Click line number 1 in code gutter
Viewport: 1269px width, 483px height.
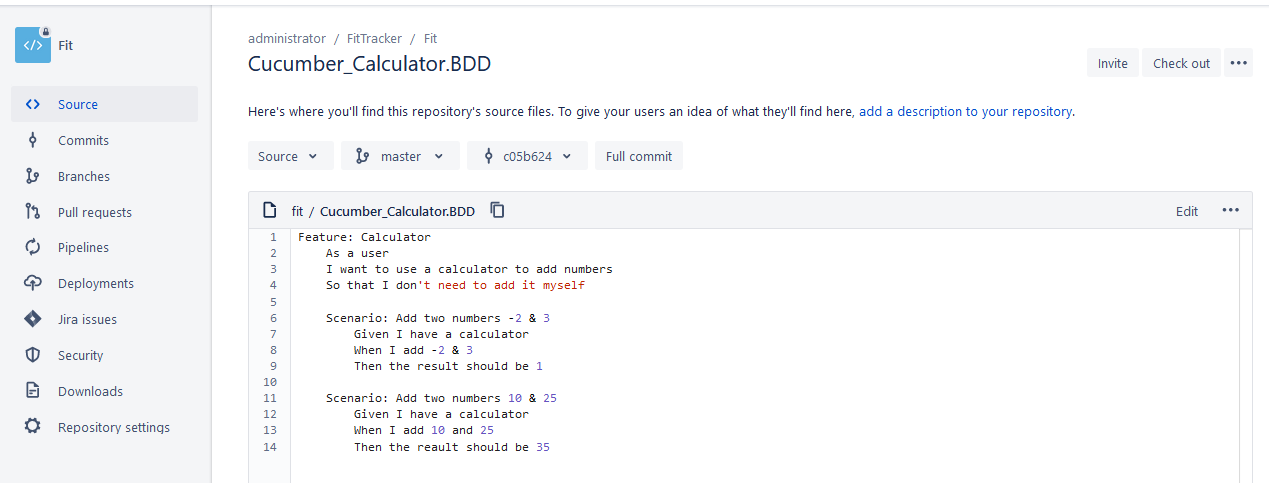[273, 237]
